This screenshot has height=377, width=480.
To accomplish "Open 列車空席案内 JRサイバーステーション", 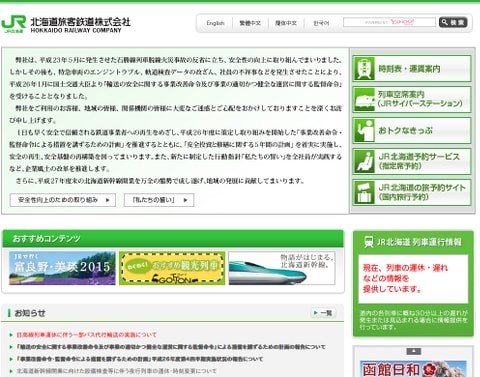I will [412, 99].
